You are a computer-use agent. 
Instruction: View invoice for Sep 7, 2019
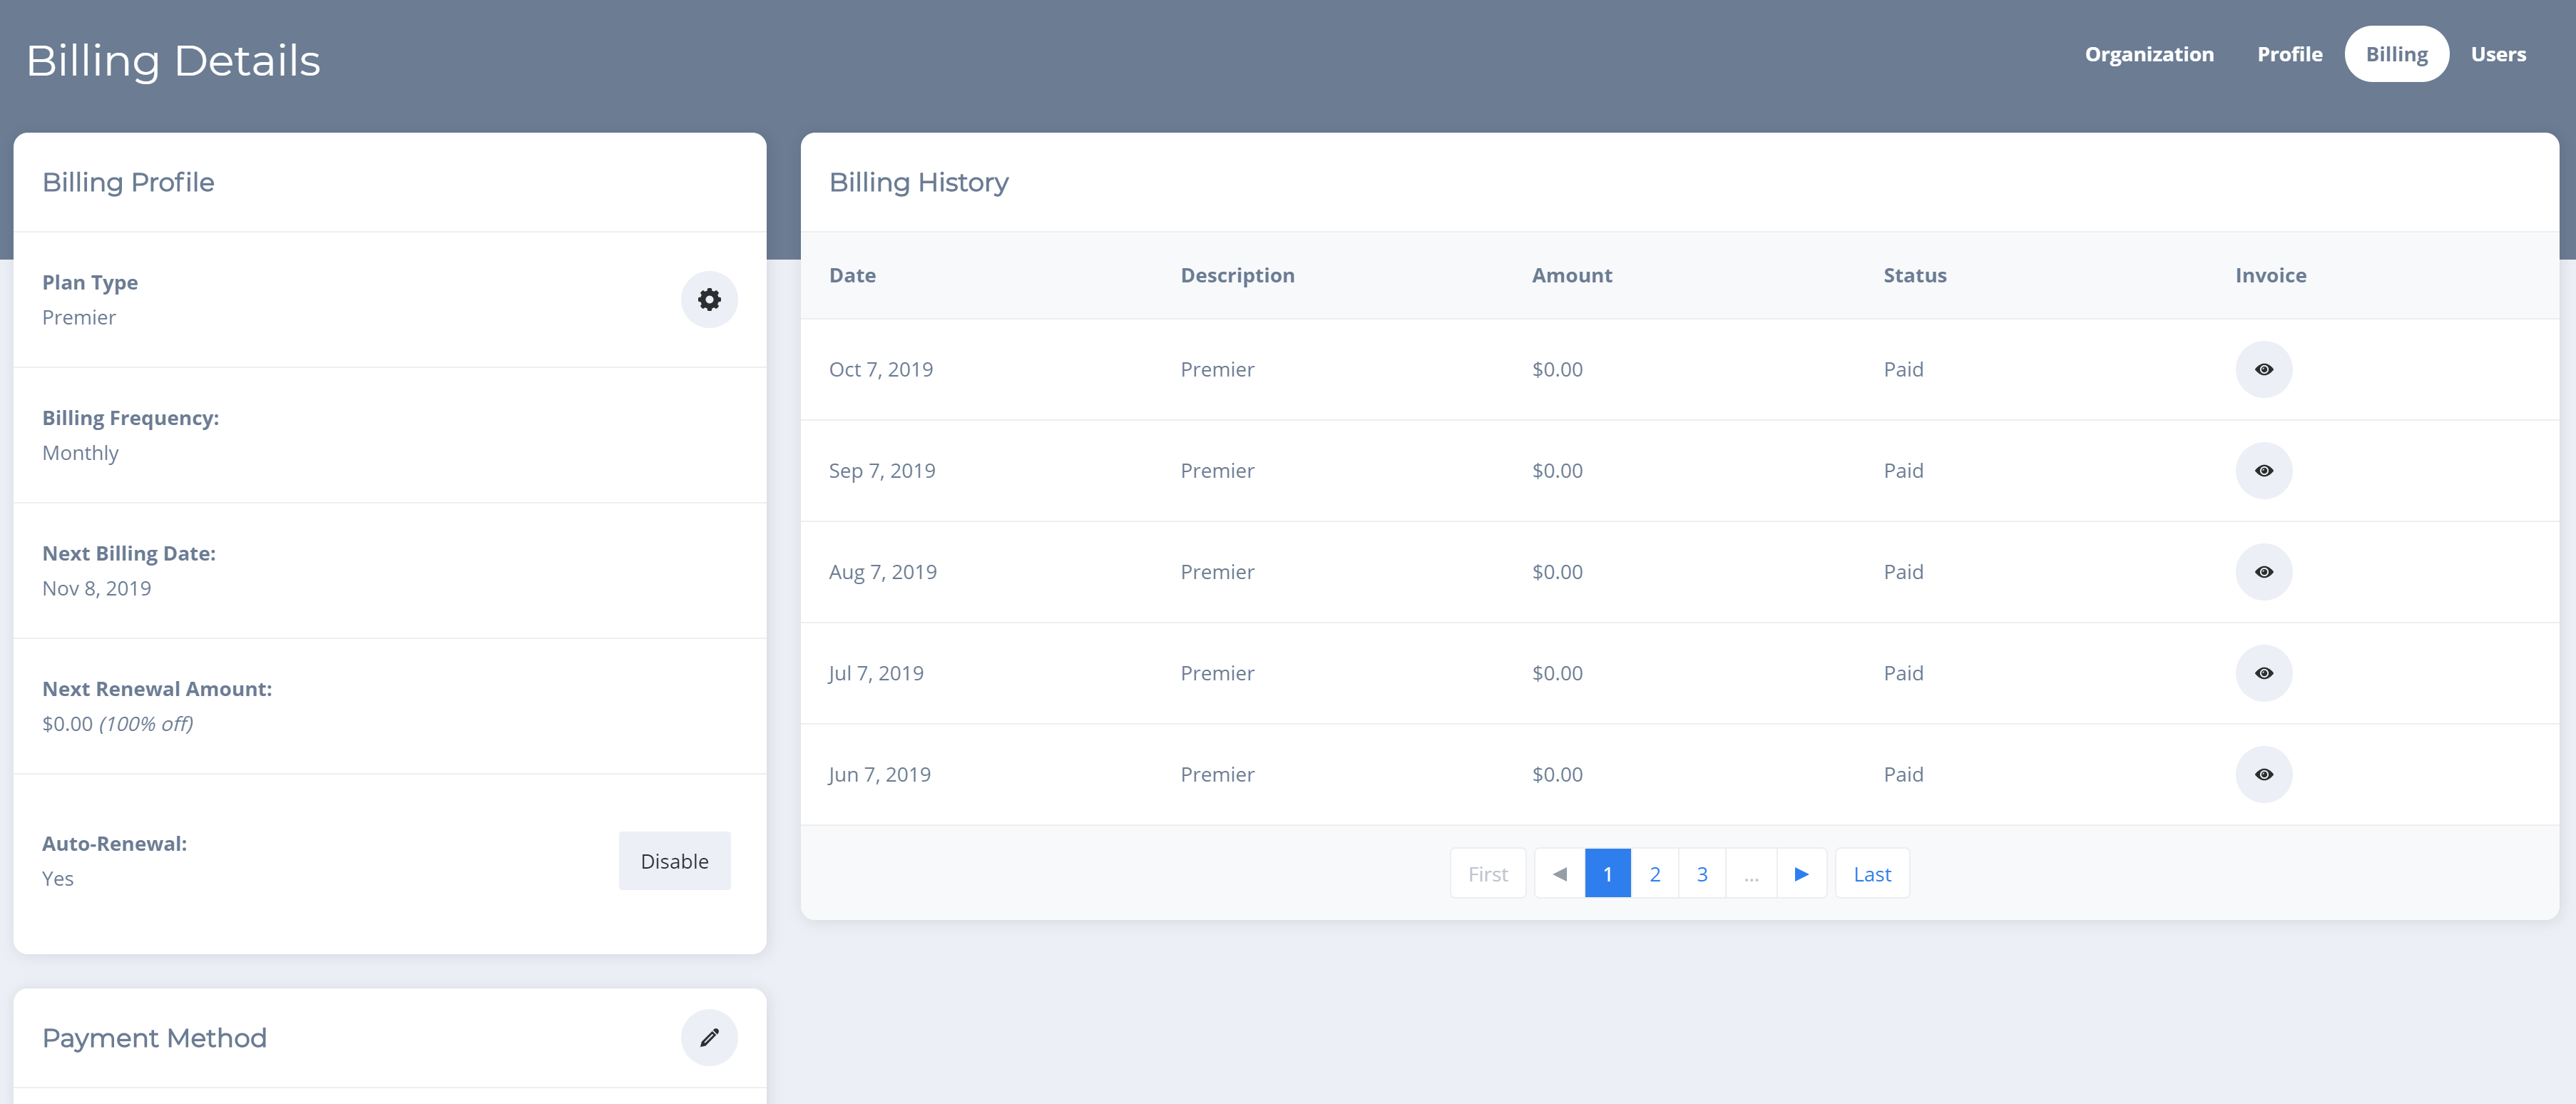click(2263, 470)
